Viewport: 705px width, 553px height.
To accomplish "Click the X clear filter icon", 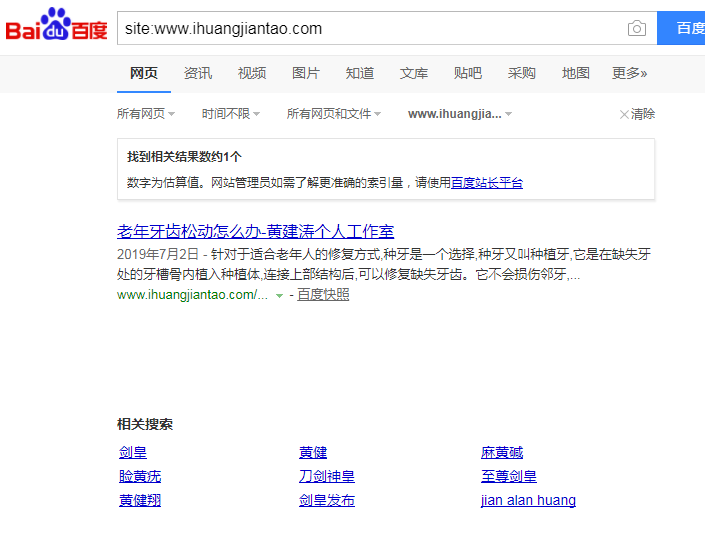I will coord(624,114).
